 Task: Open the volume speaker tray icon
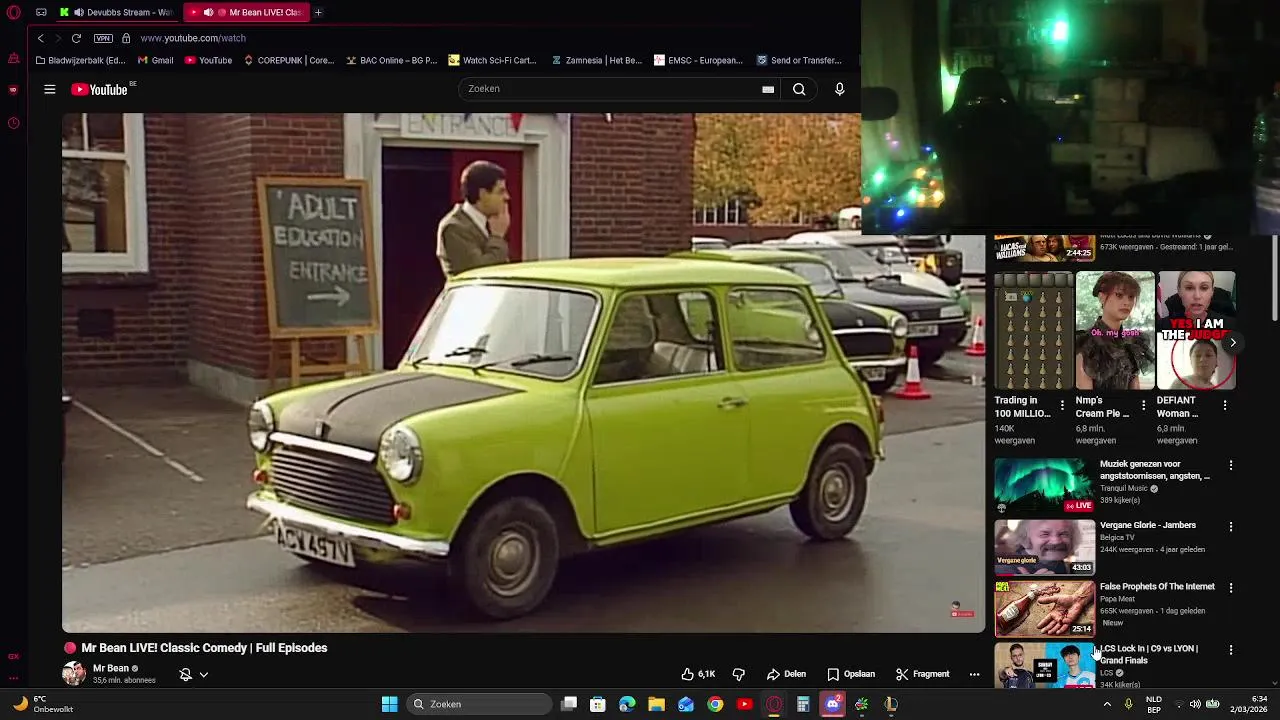pos(1195,704)
